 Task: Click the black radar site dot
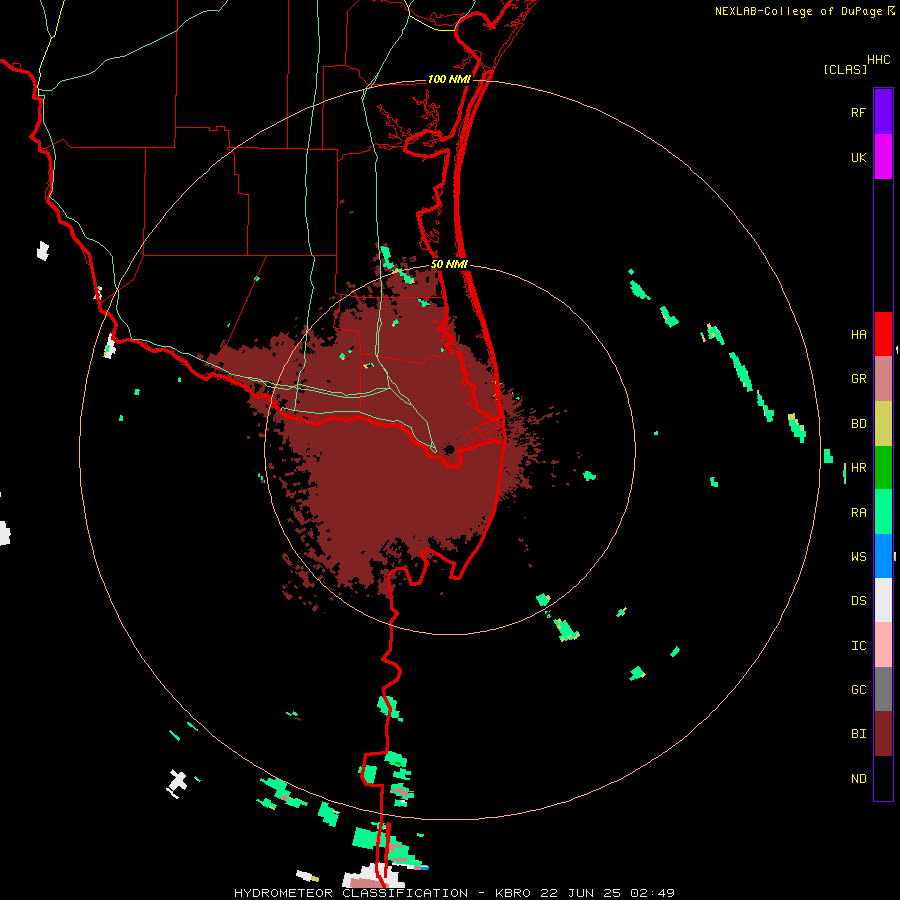click(449, 449)
